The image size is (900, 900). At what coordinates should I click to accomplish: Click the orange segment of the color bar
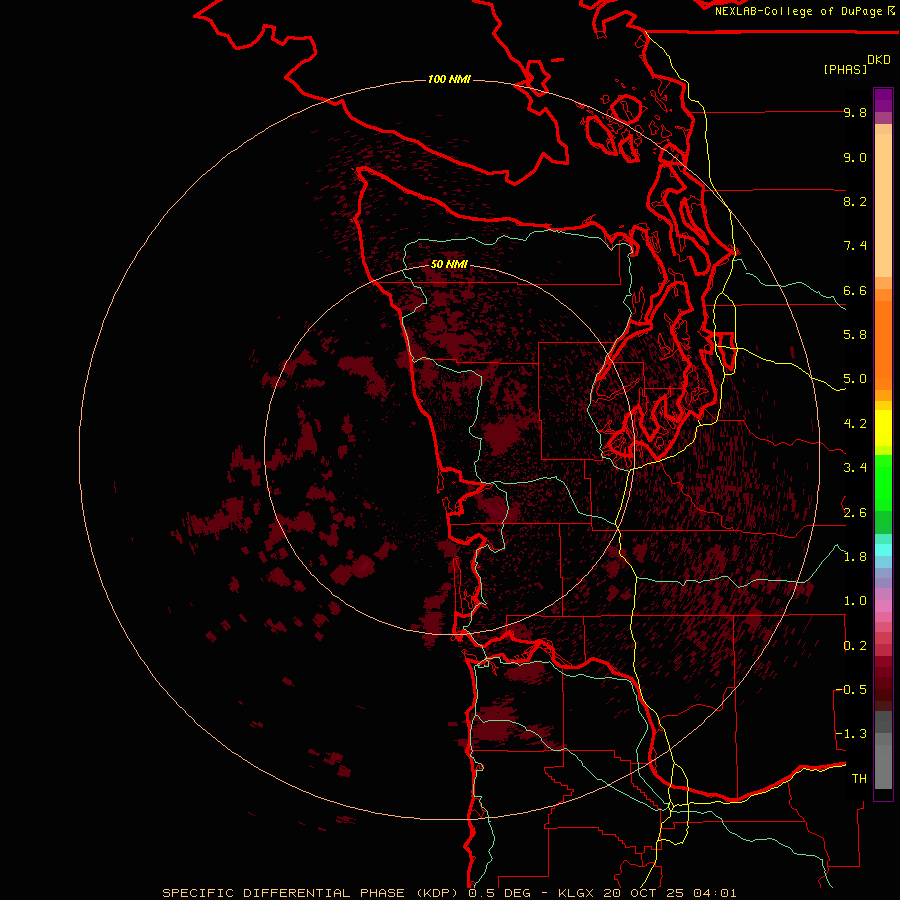coord(883,346)
